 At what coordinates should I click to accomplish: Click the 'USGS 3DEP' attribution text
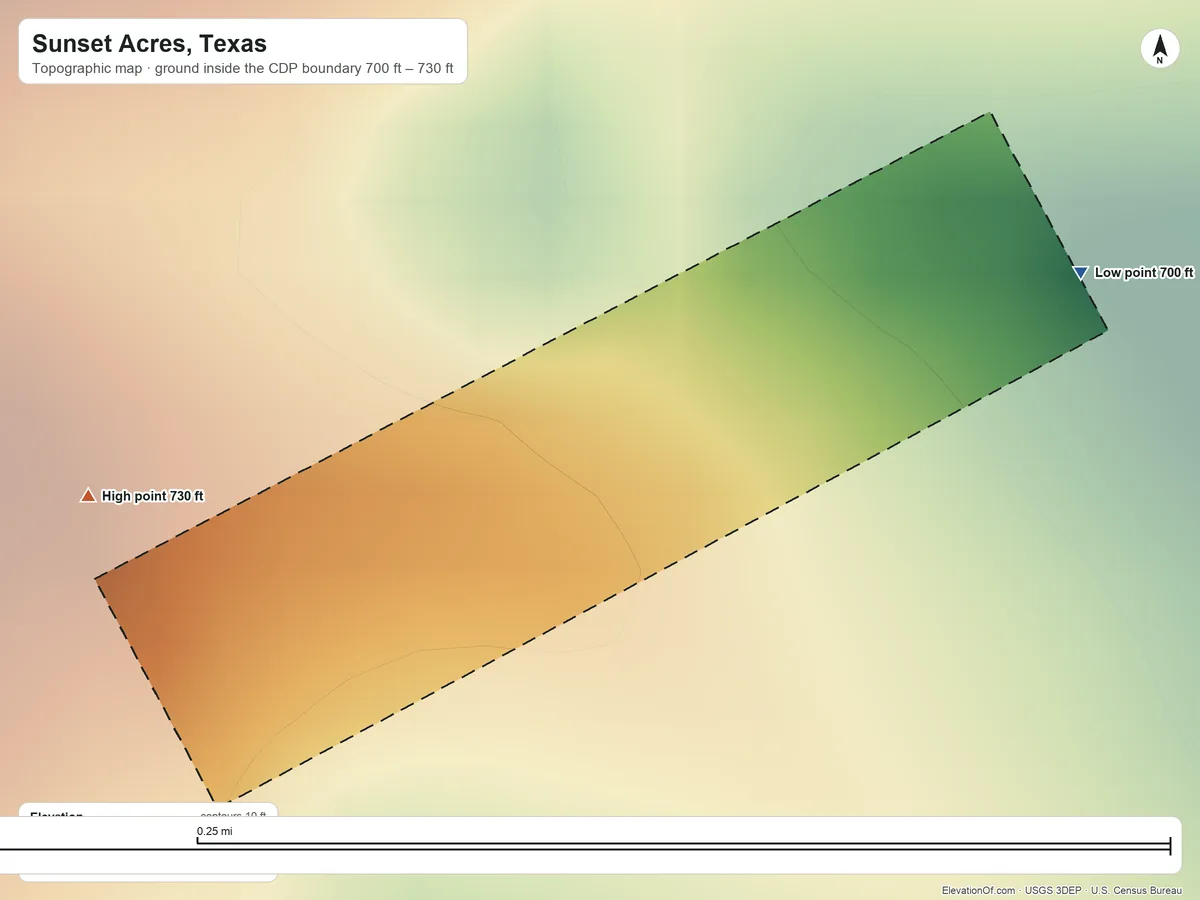[1053, 890]
